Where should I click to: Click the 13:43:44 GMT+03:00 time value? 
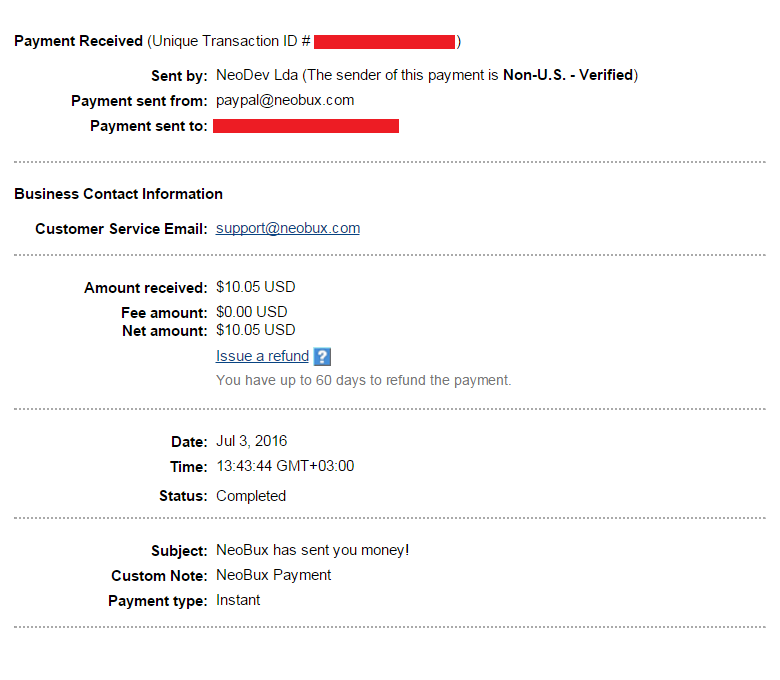click(x=285, y=466)
